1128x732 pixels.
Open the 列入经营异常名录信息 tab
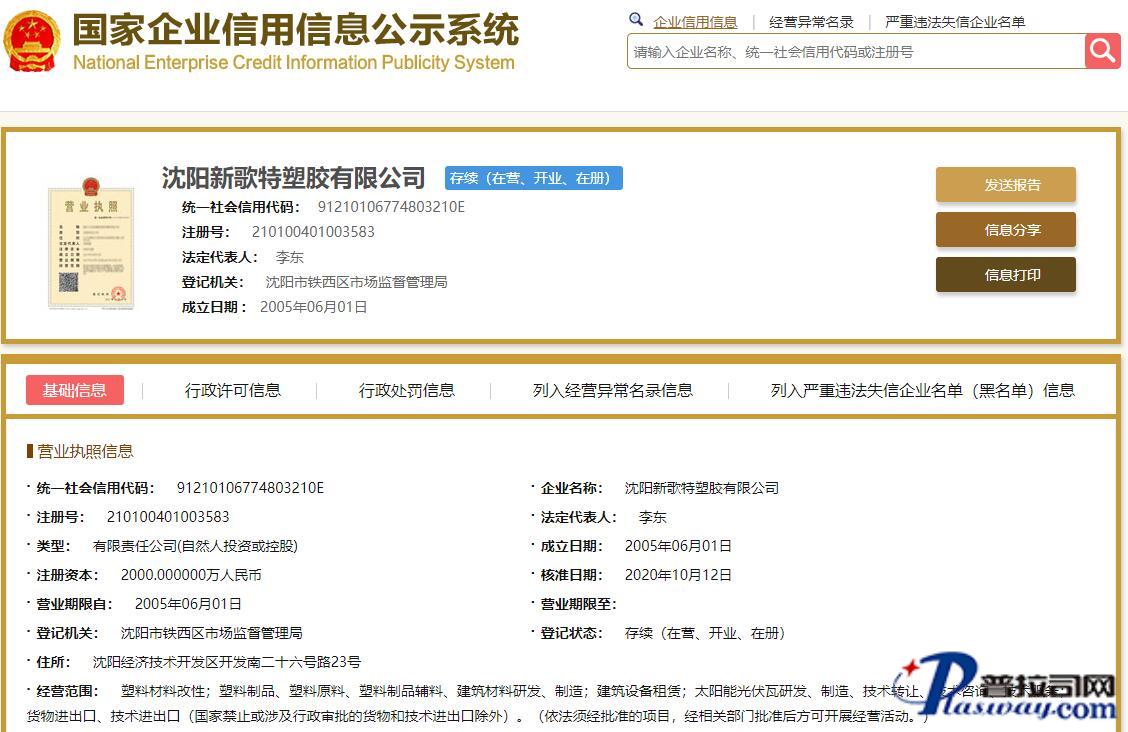pos(613,390)
